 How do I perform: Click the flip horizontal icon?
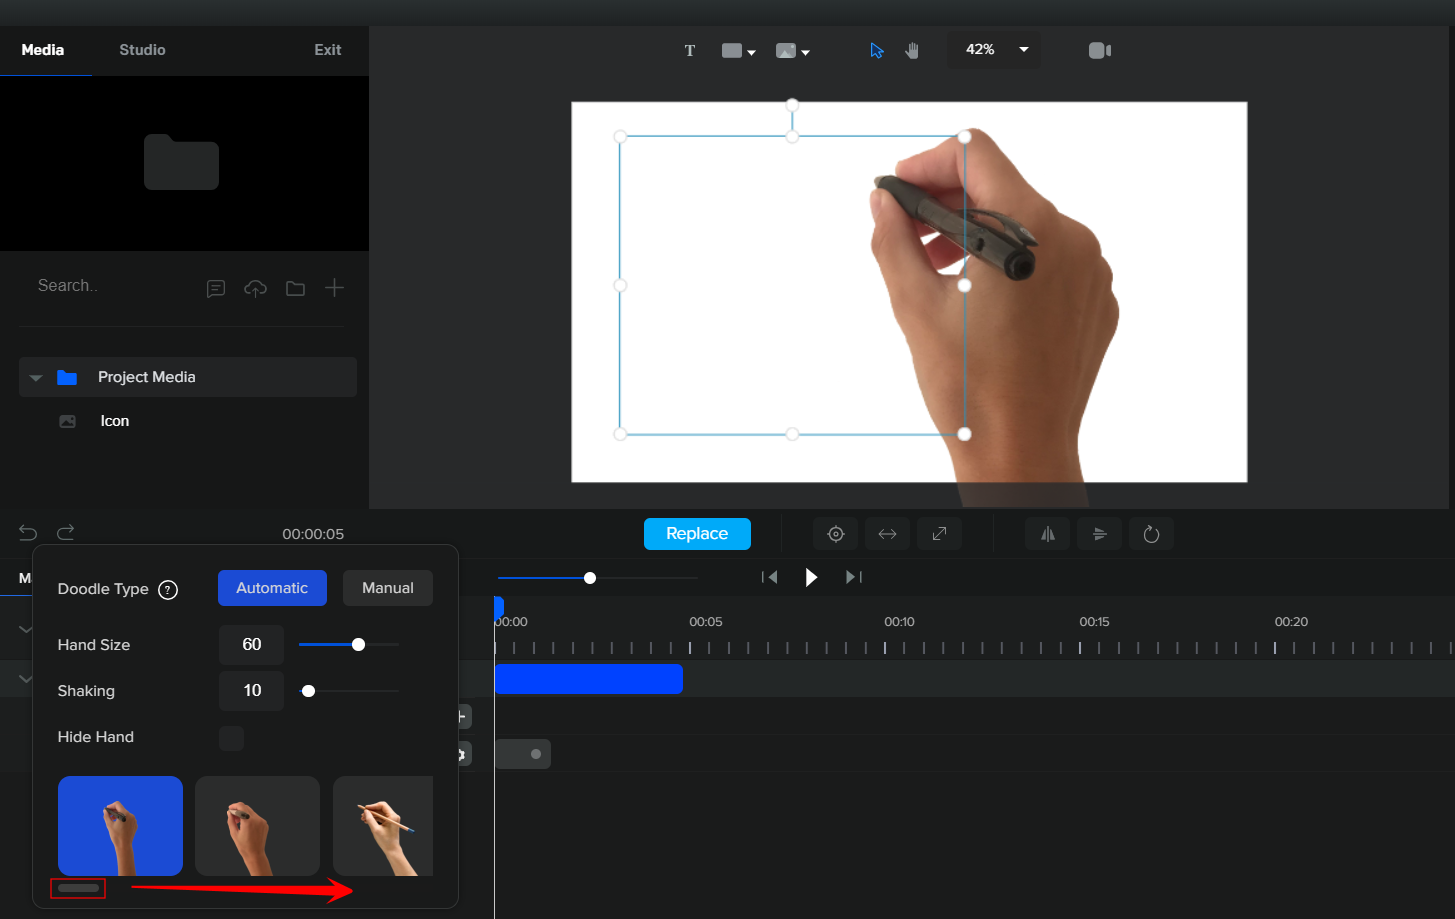(x=1048, y=534)
